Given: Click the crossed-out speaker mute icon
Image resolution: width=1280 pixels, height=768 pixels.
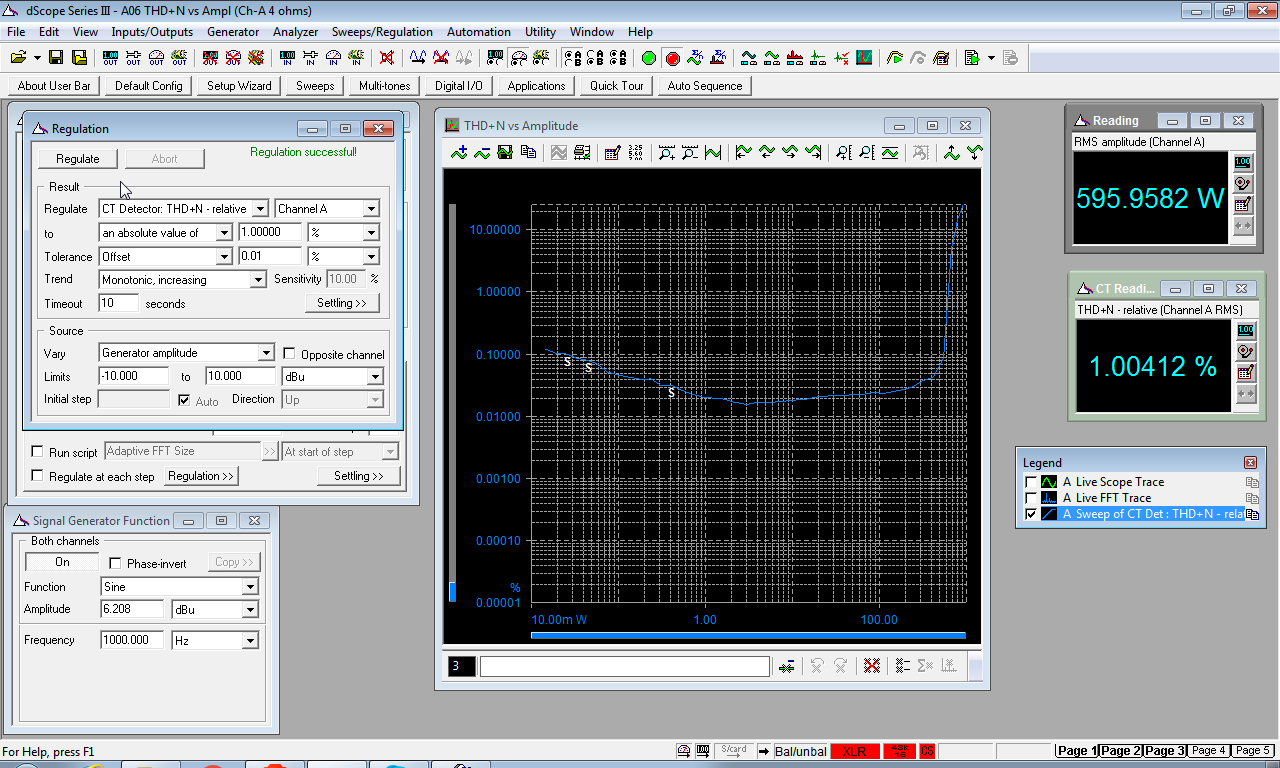Looking at the screenshot, I should click(x=387, y=57).
